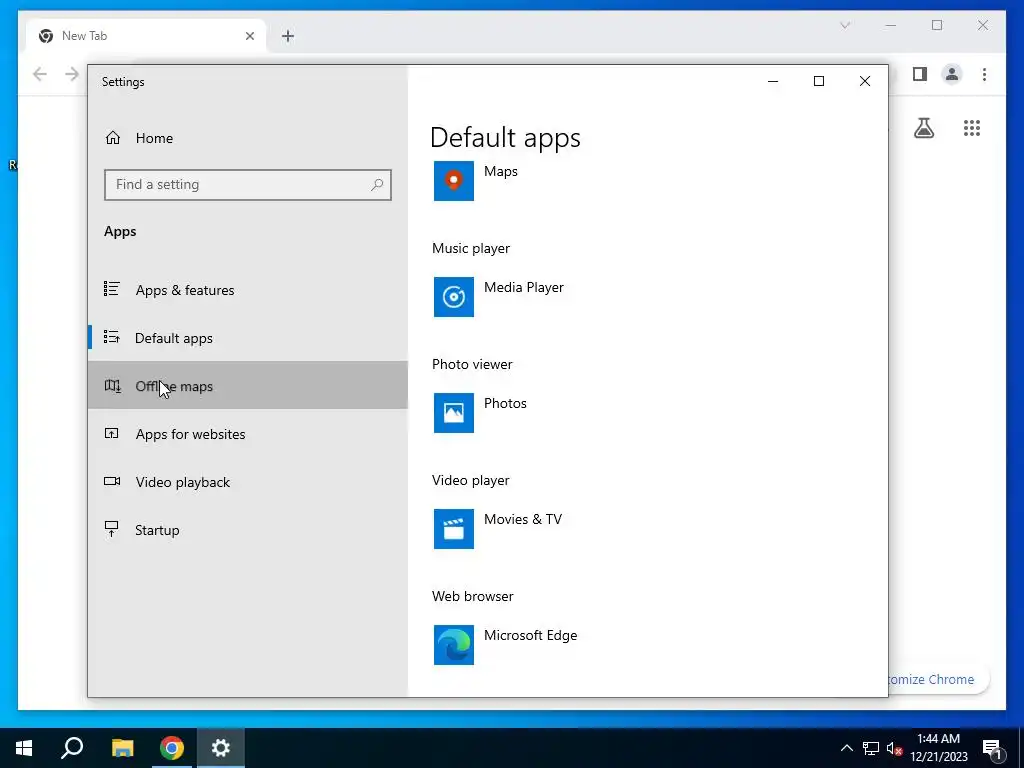Screen dimensions: 1024x768
Task: Open Offline maps settings
Action: click(x=248, y=385)
